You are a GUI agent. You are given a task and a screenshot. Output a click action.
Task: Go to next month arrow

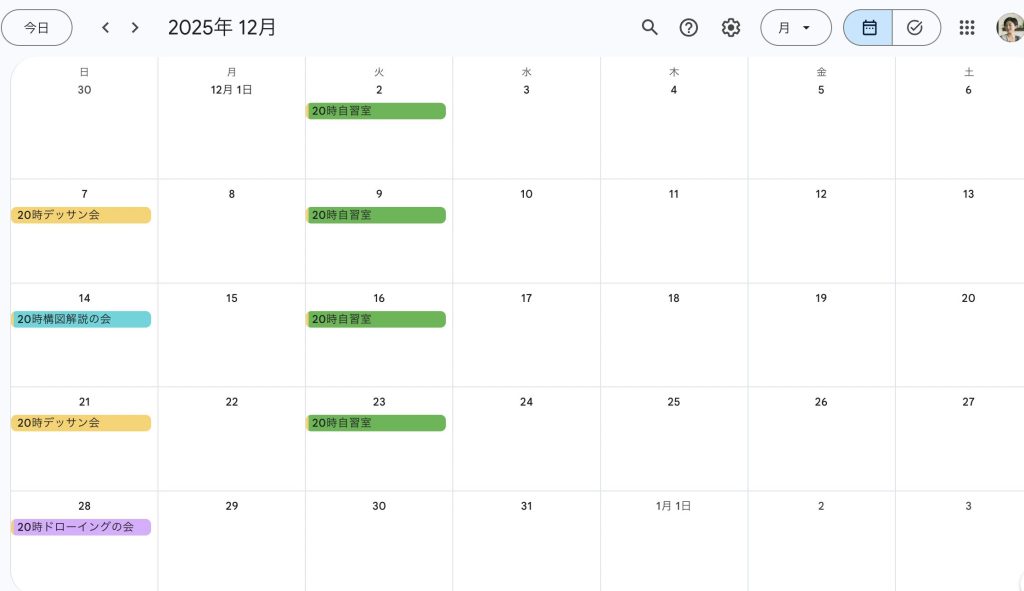[x=135, y=28]
